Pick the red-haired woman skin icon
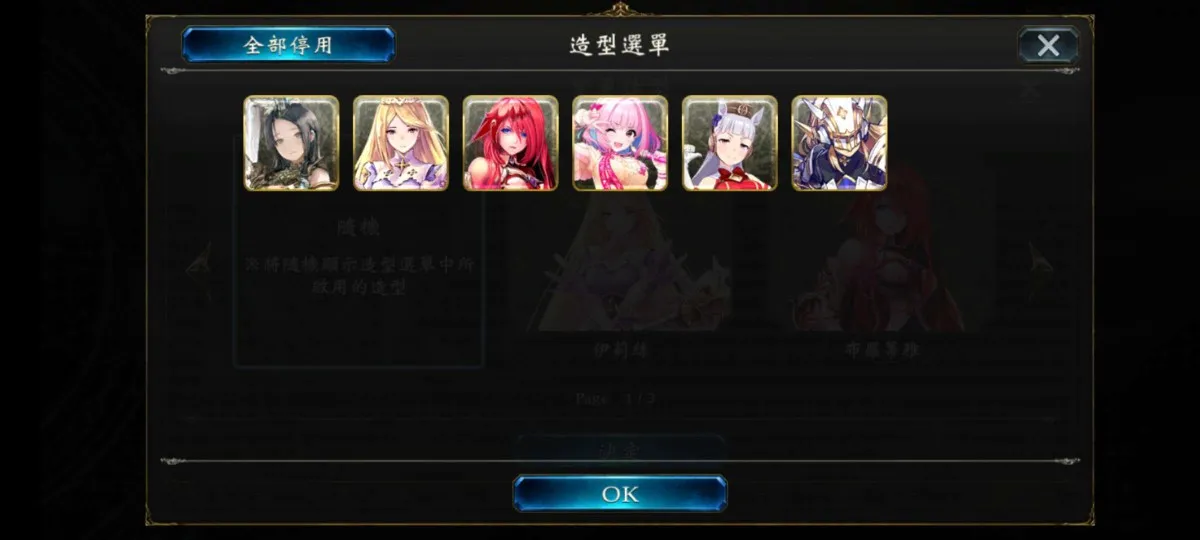Viewport: 1200px width, 540px height. point(510,143)
